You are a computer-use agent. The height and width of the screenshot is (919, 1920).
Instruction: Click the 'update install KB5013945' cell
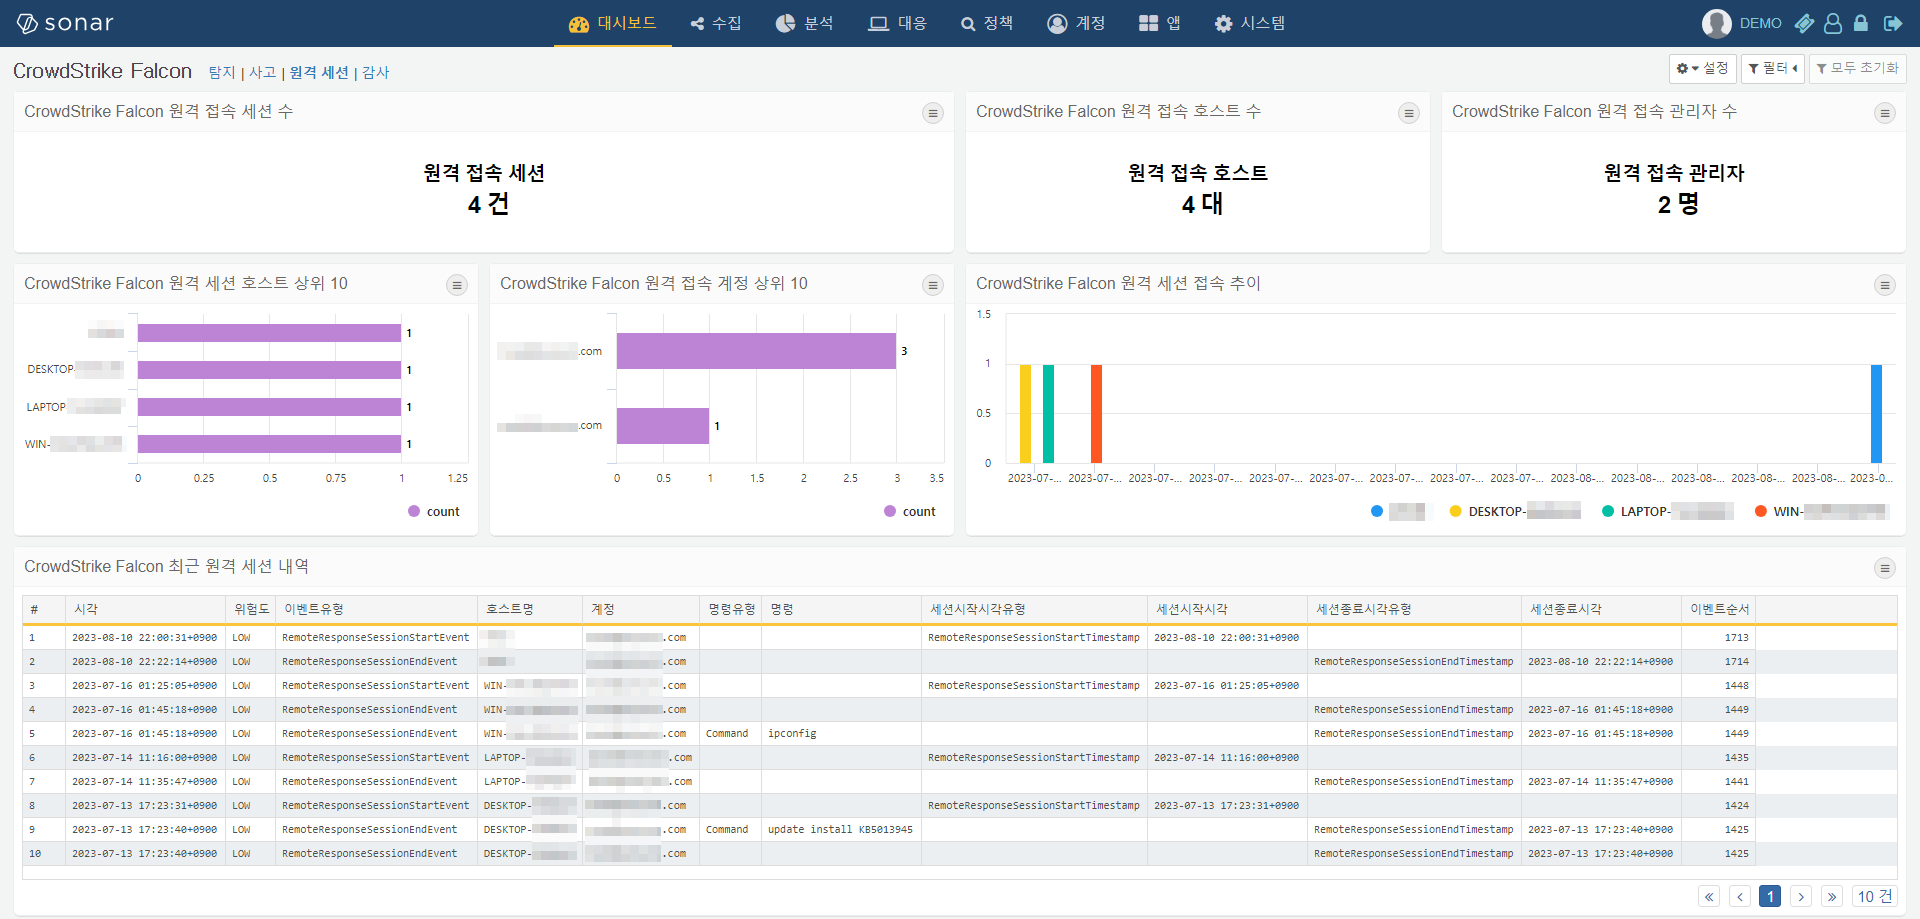(840, 829)
